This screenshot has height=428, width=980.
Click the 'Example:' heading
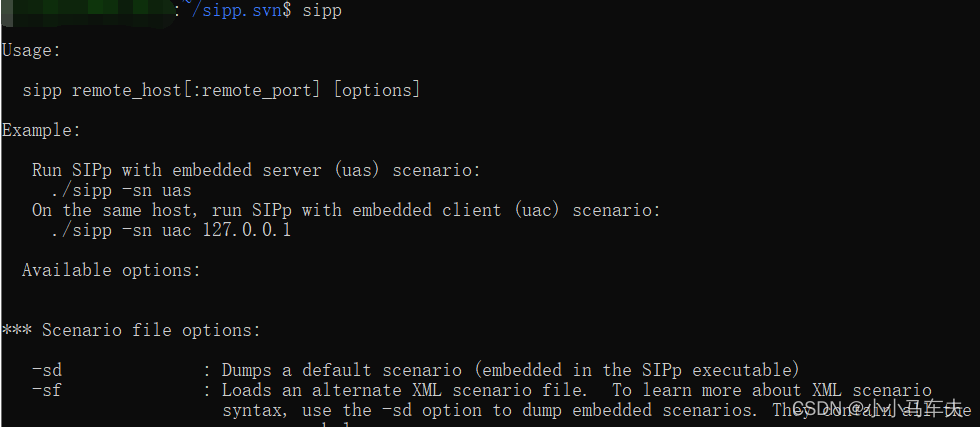(41, 131)
